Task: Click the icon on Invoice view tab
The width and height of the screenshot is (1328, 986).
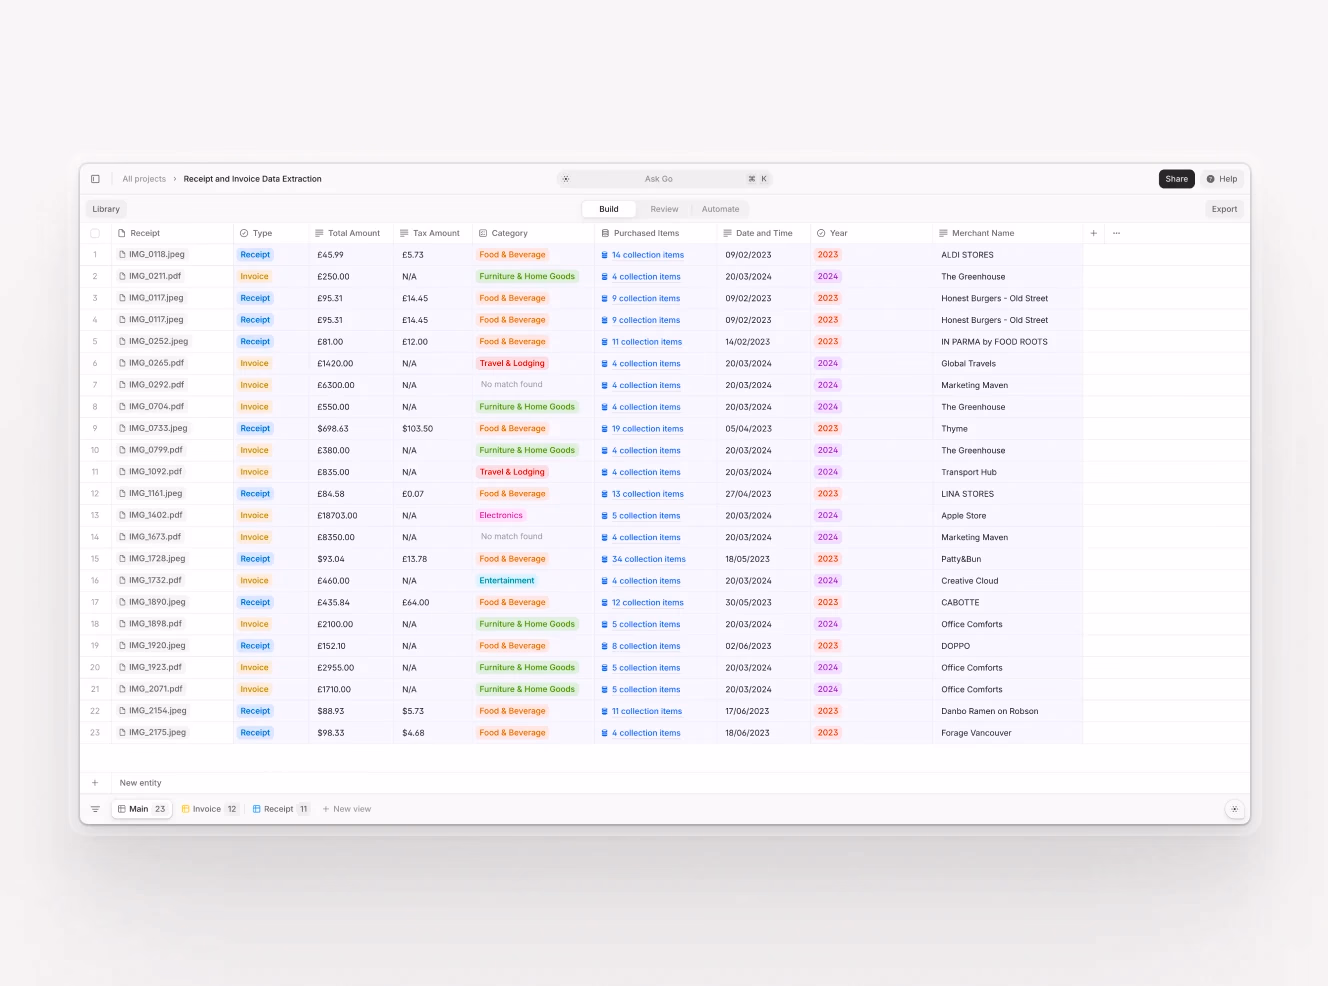Action: [185, 809]
